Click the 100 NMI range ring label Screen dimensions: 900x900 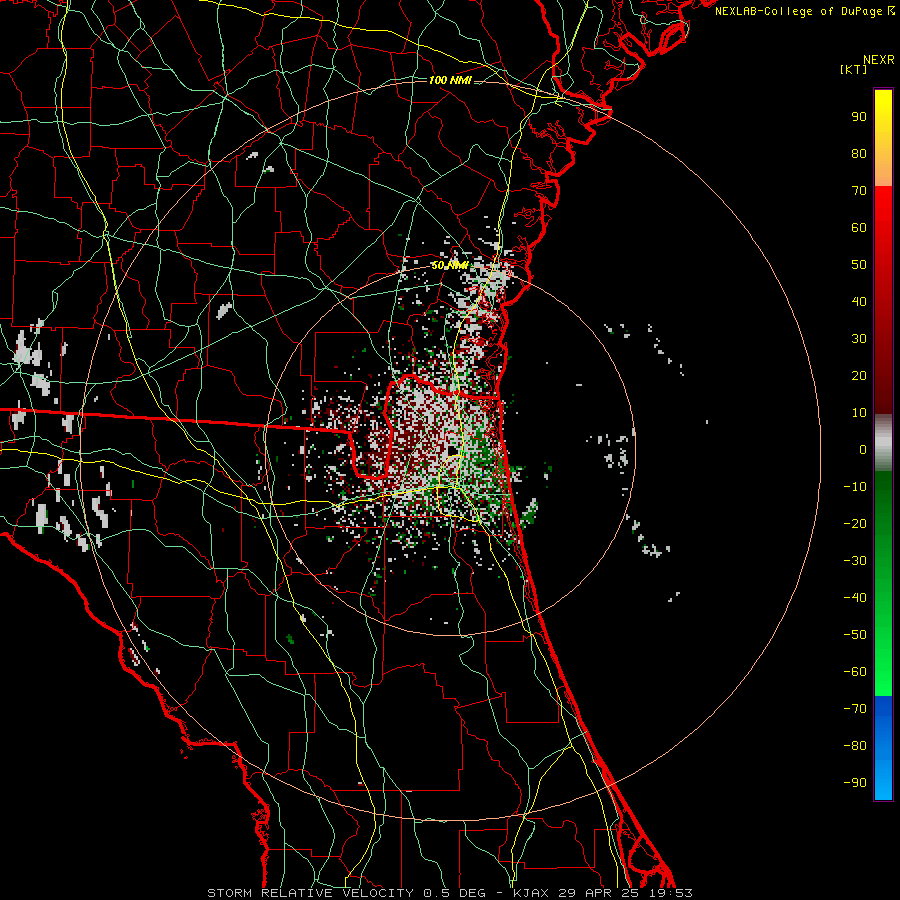(450, 80)
